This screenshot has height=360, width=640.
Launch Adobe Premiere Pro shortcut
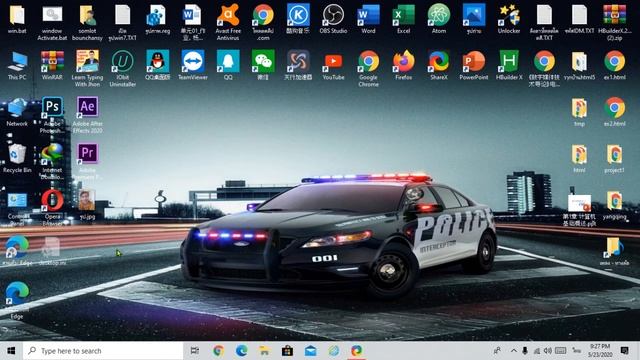pos(87,154)
